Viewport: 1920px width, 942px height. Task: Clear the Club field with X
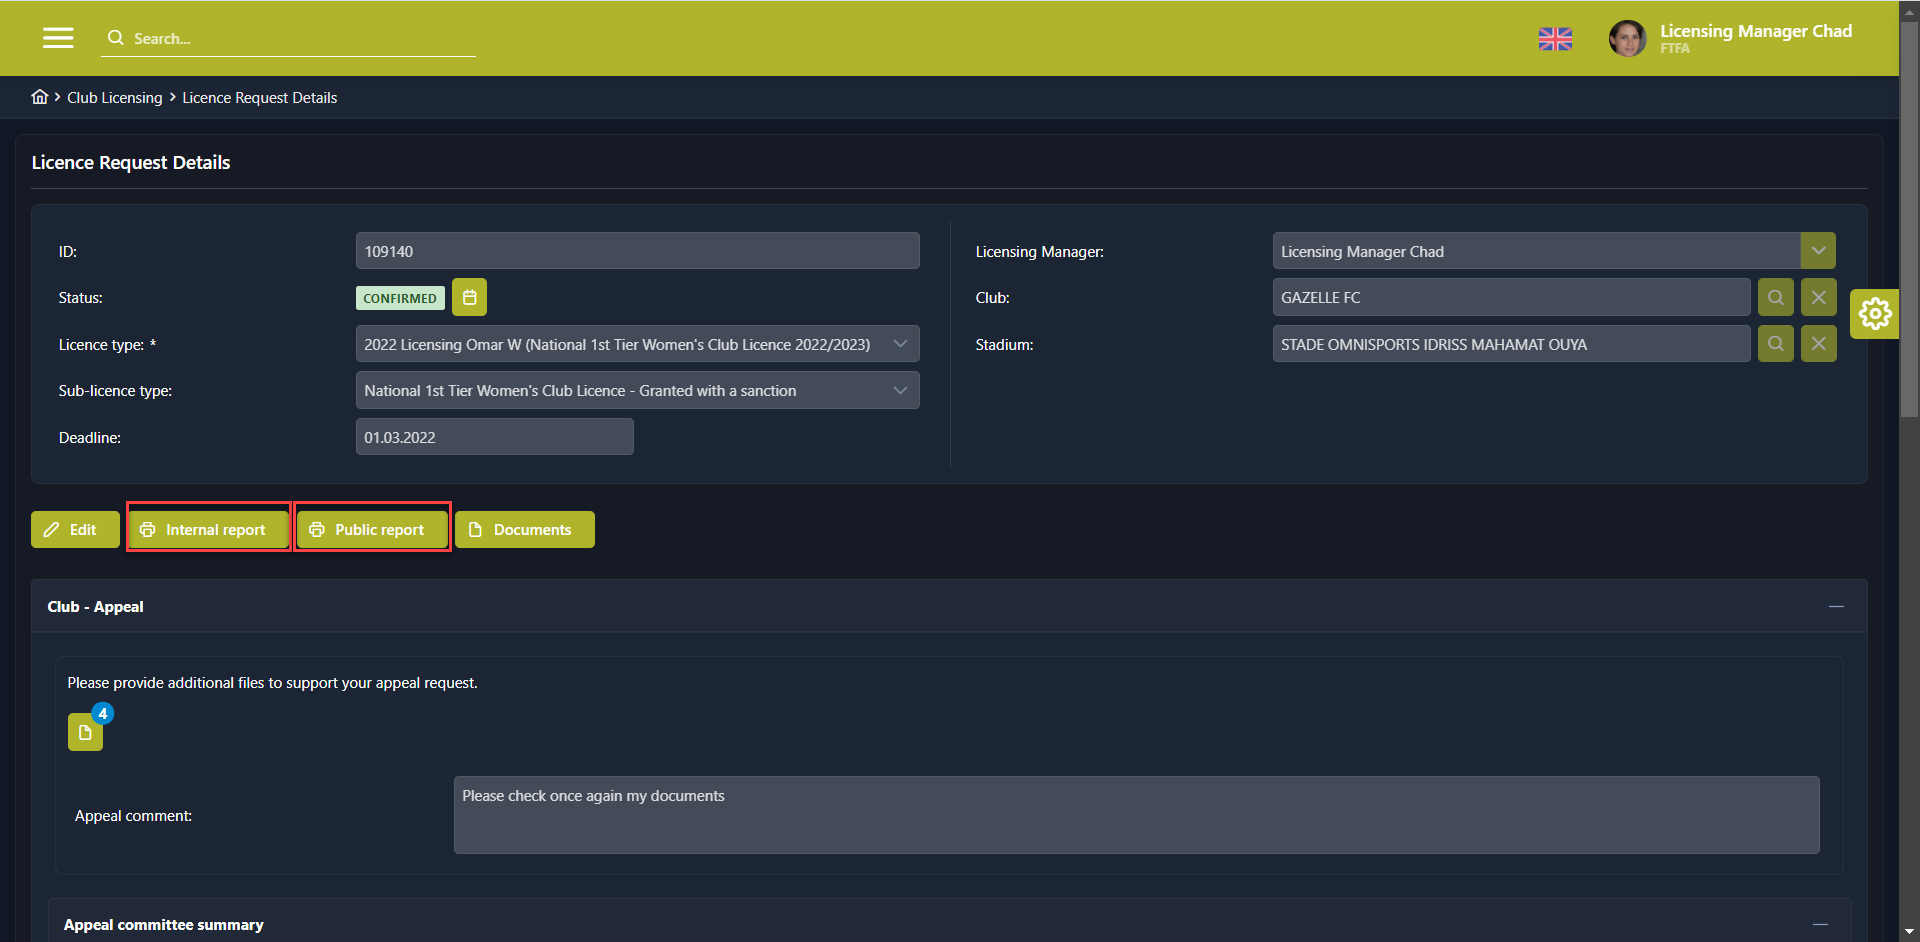click(1818, 298)
